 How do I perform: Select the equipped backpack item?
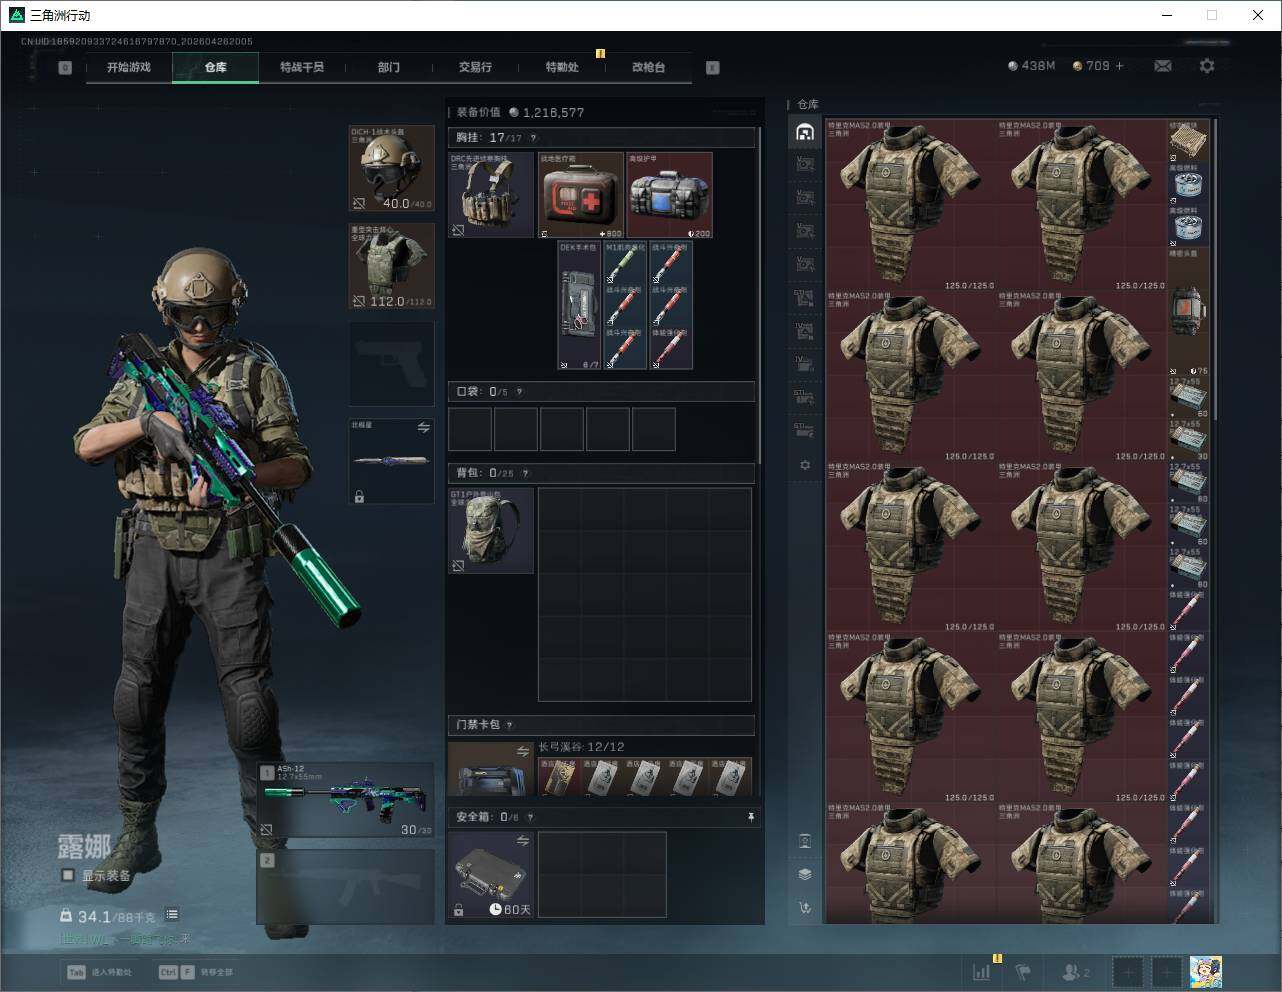click(x=491, y=531)
